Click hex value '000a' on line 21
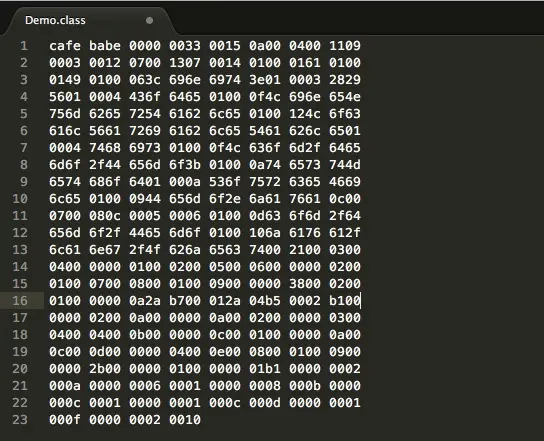 coord(65,385)
